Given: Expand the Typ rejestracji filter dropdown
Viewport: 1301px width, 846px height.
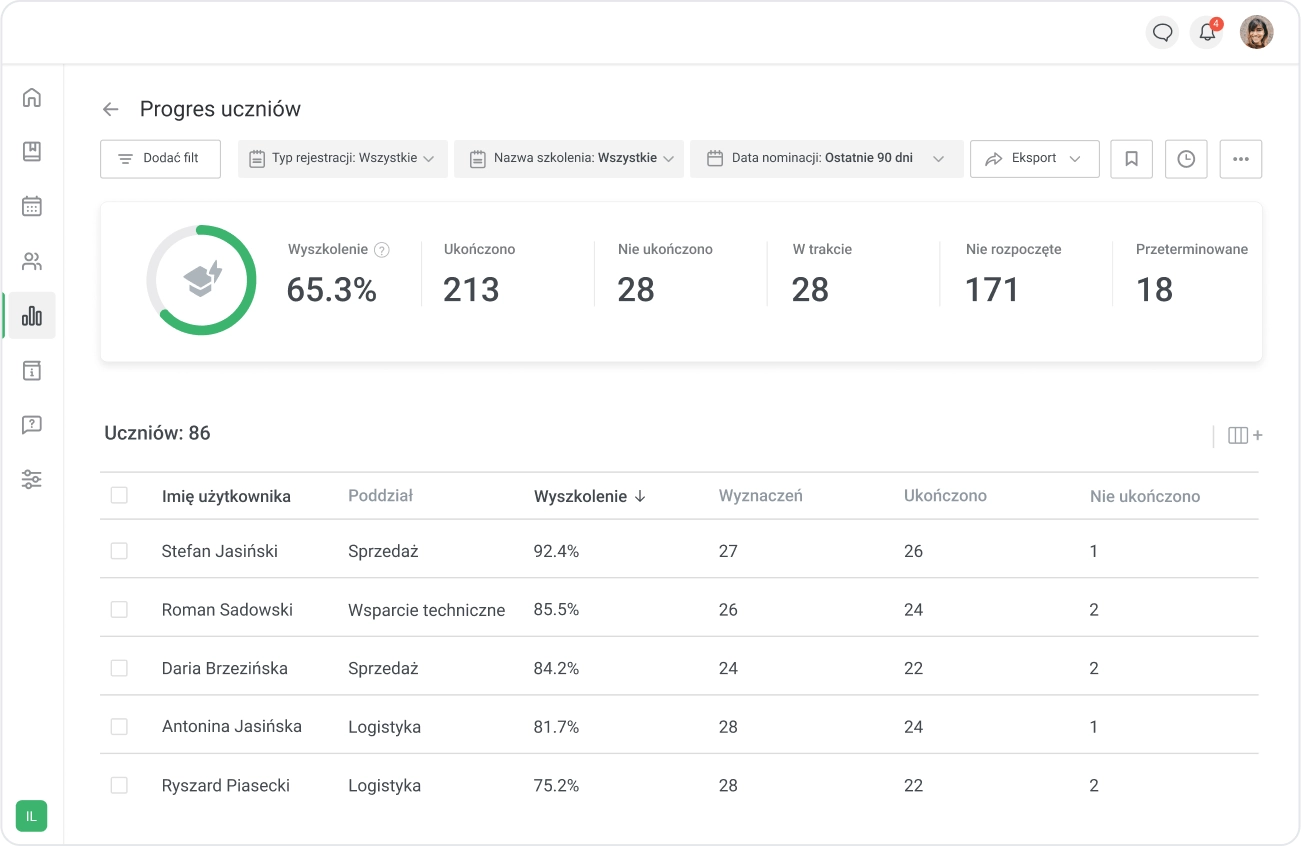Looking at the screenshot, I should coord(342,159).
